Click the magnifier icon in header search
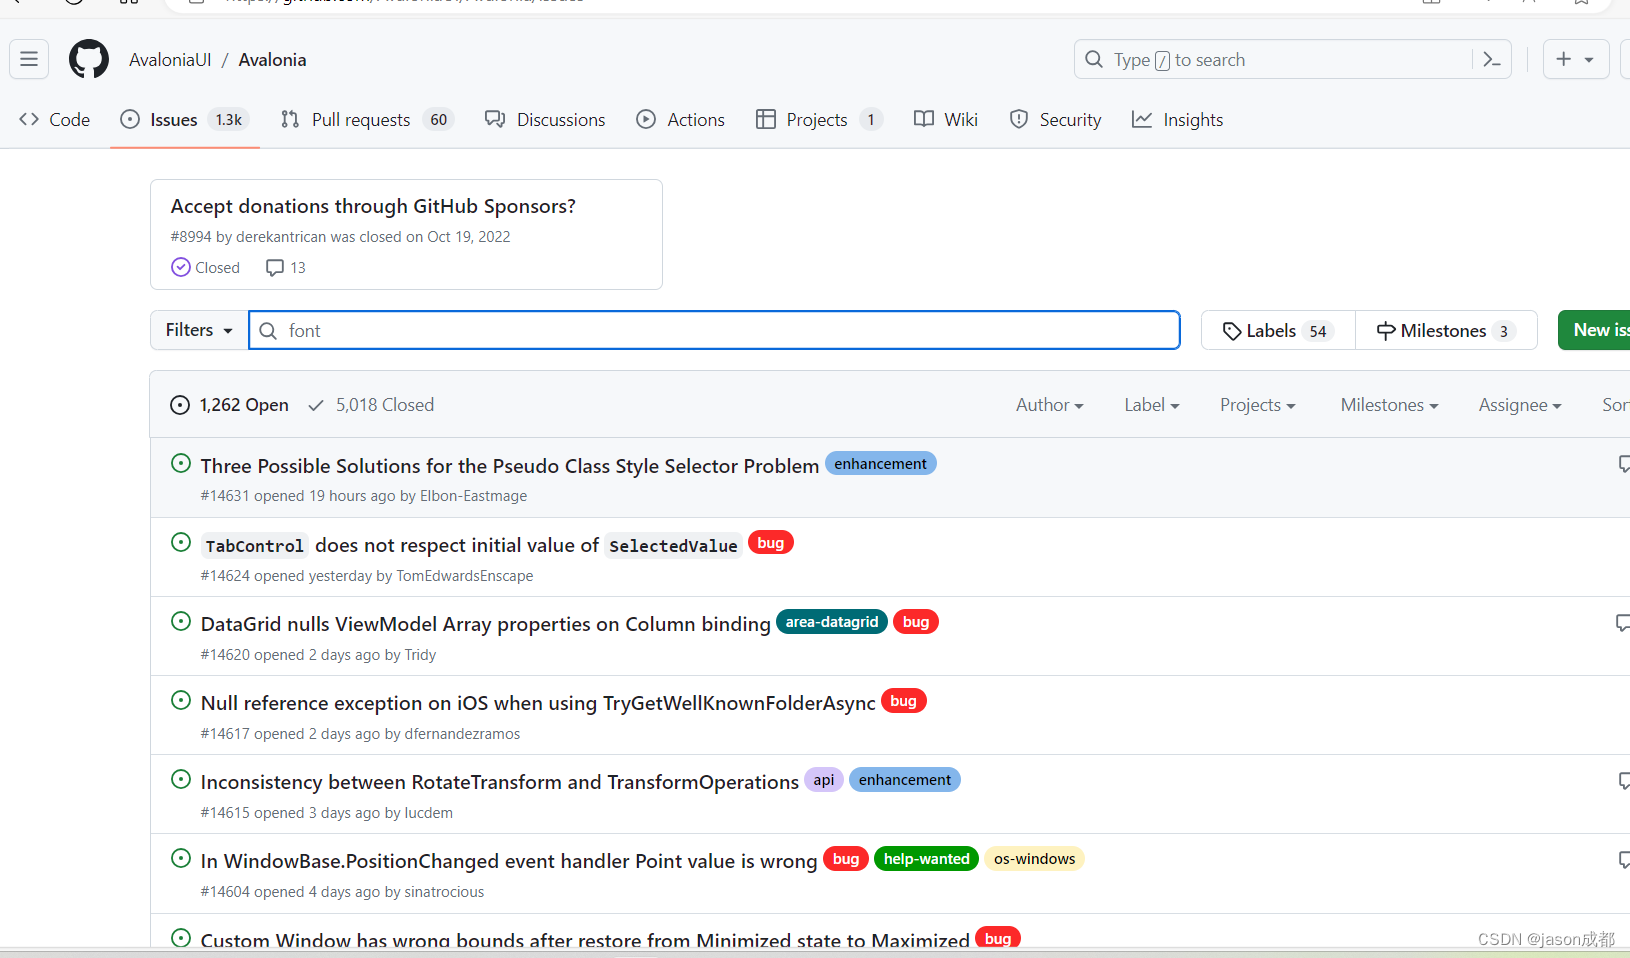 (x=1094, y=59)
